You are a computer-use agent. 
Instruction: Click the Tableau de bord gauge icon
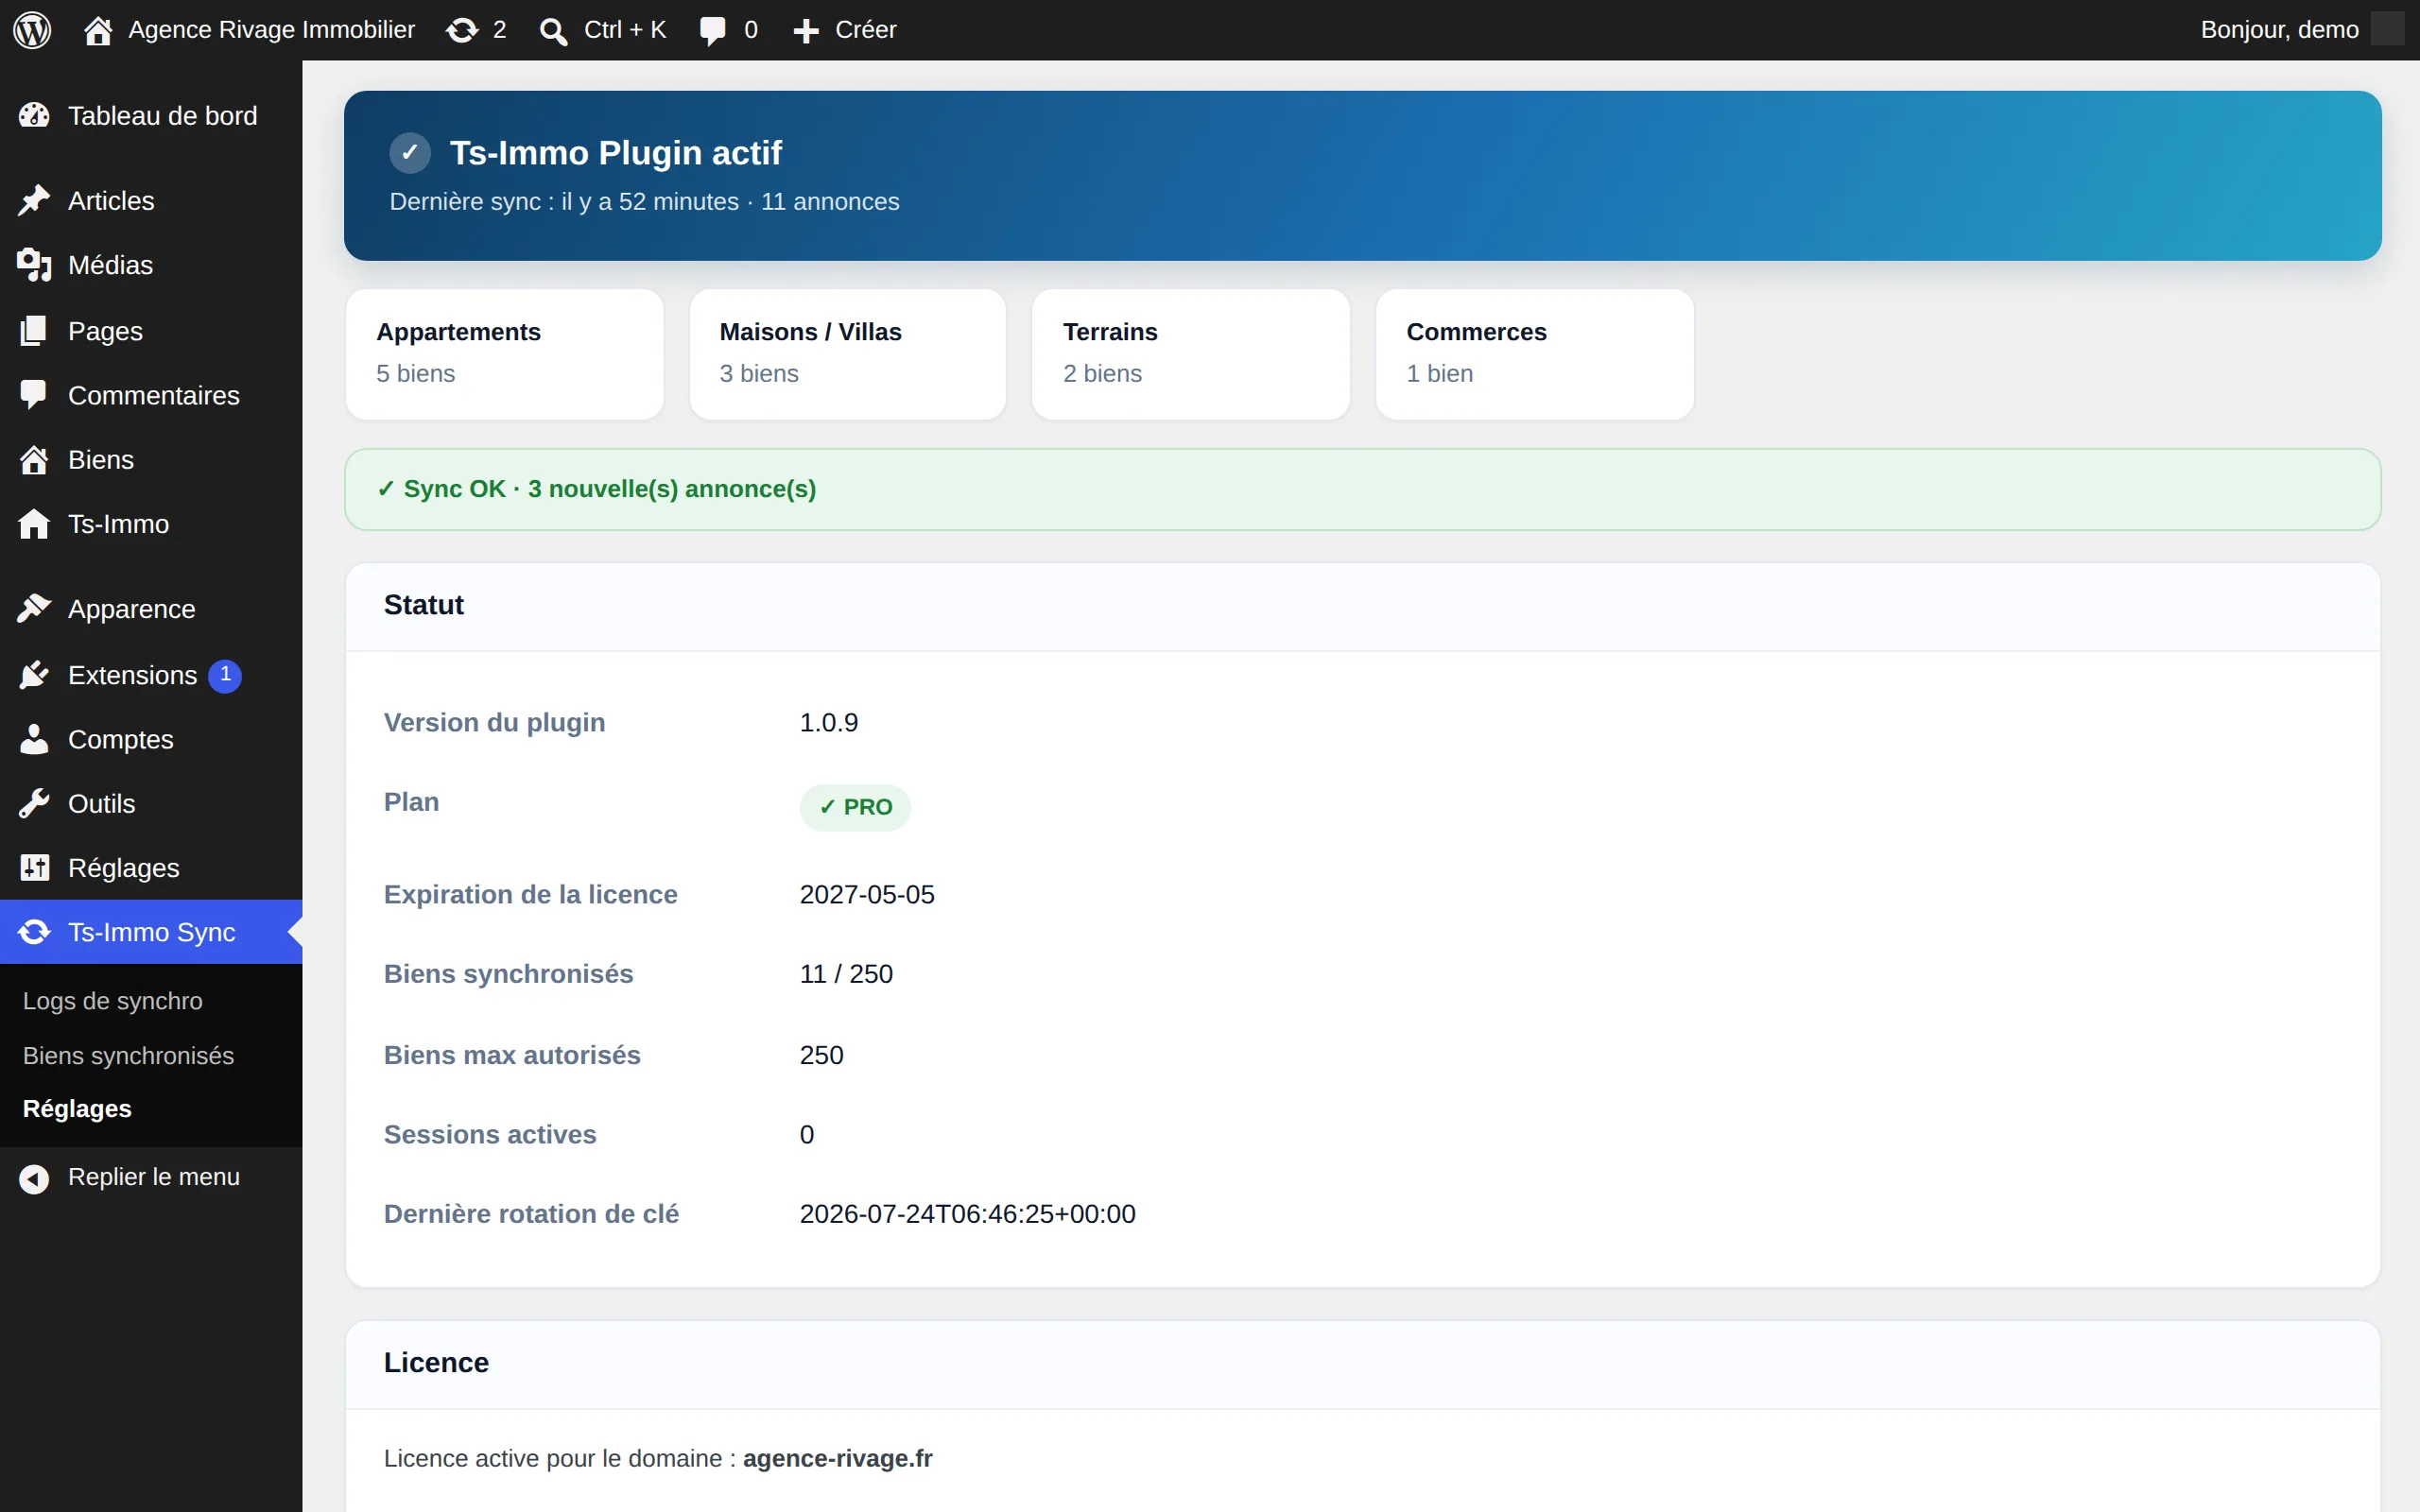(34, 116)
